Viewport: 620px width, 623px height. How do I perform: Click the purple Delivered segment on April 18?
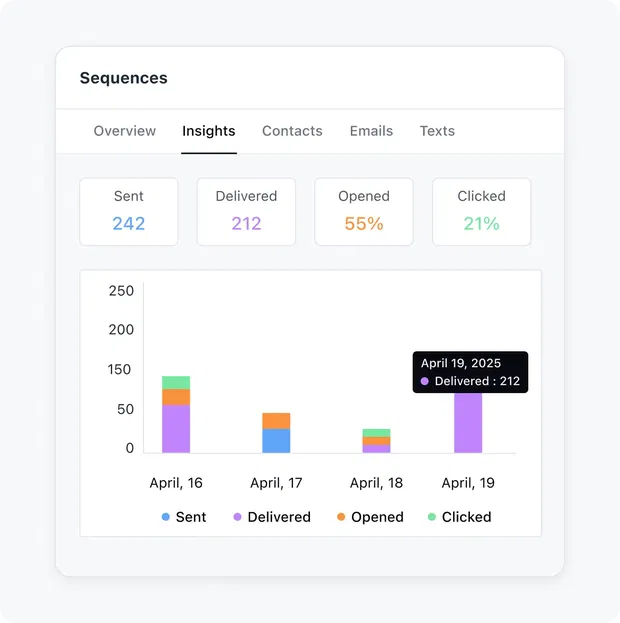click(x=376, y=449)
